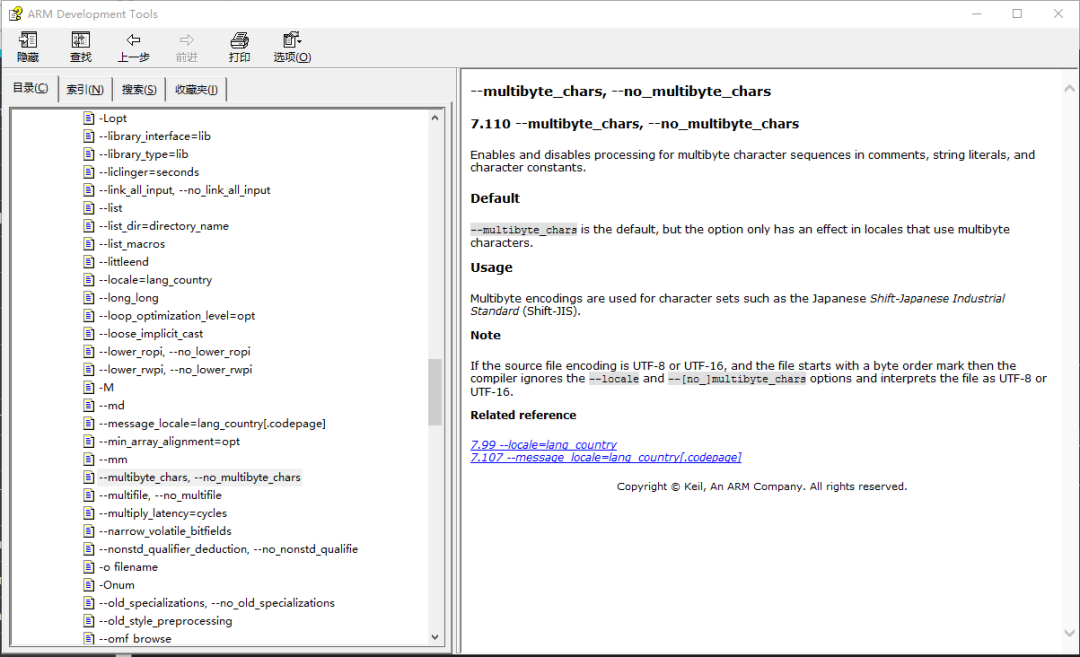Click the --locale code text in Note
Viewport: 1080px width, 657px height.
pyautogui.click(x=614, y=379)
